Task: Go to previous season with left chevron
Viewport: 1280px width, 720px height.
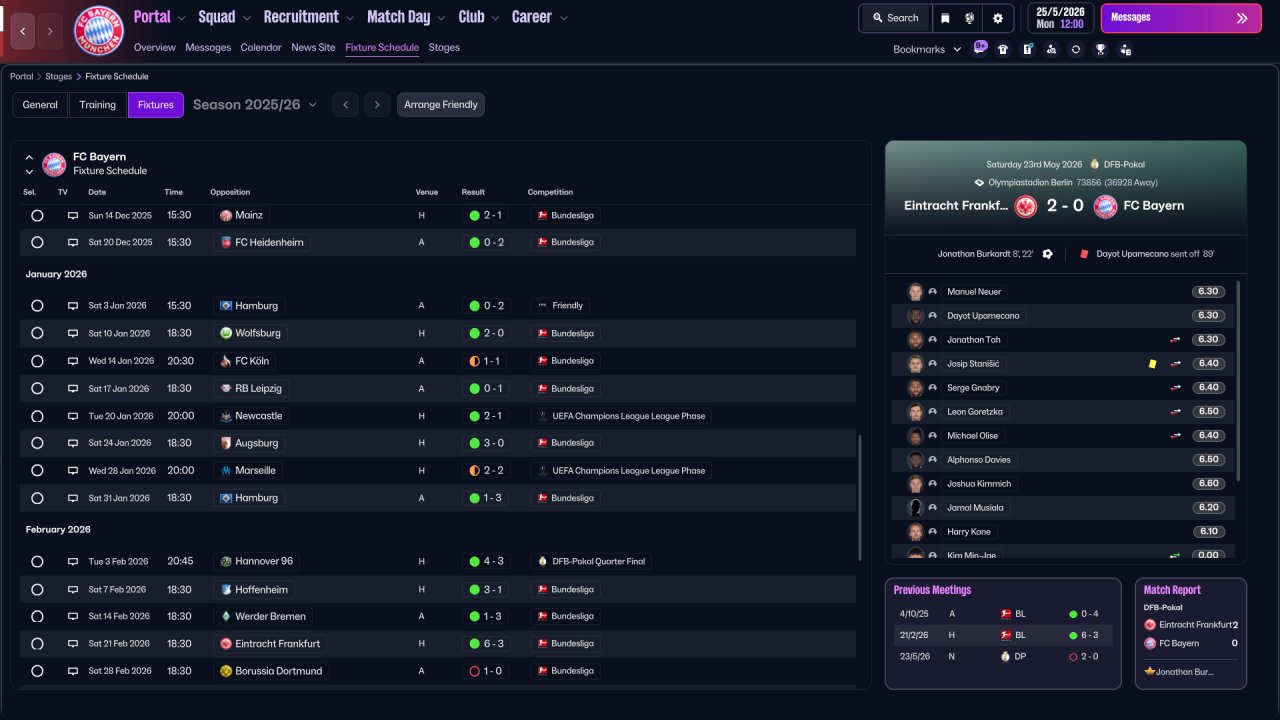Action: click(x=345, y=105)
